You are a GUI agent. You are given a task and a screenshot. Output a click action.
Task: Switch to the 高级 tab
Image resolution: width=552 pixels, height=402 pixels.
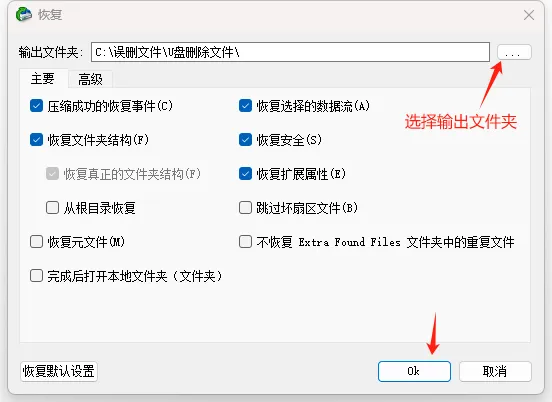90,79
